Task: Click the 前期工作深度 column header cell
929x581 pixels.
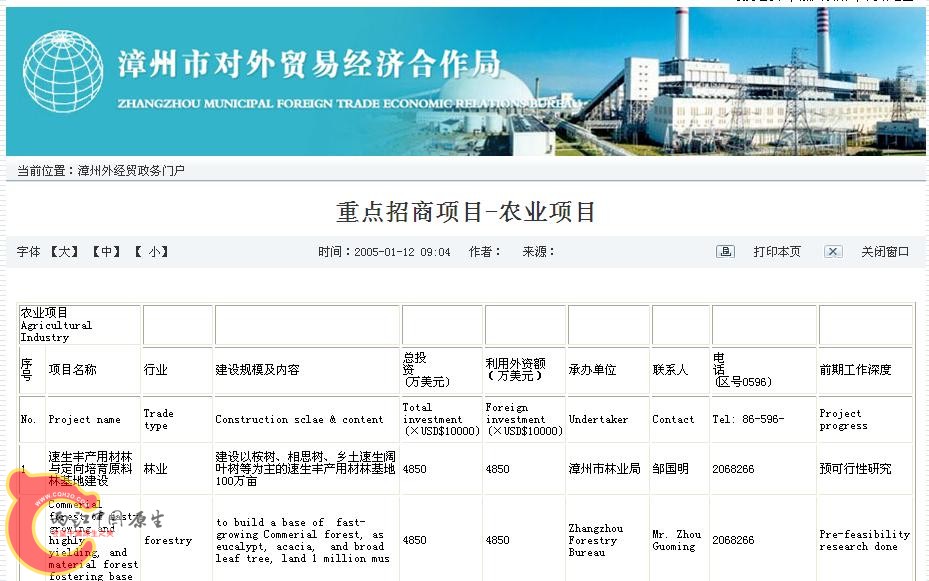Action: point(854,370)
